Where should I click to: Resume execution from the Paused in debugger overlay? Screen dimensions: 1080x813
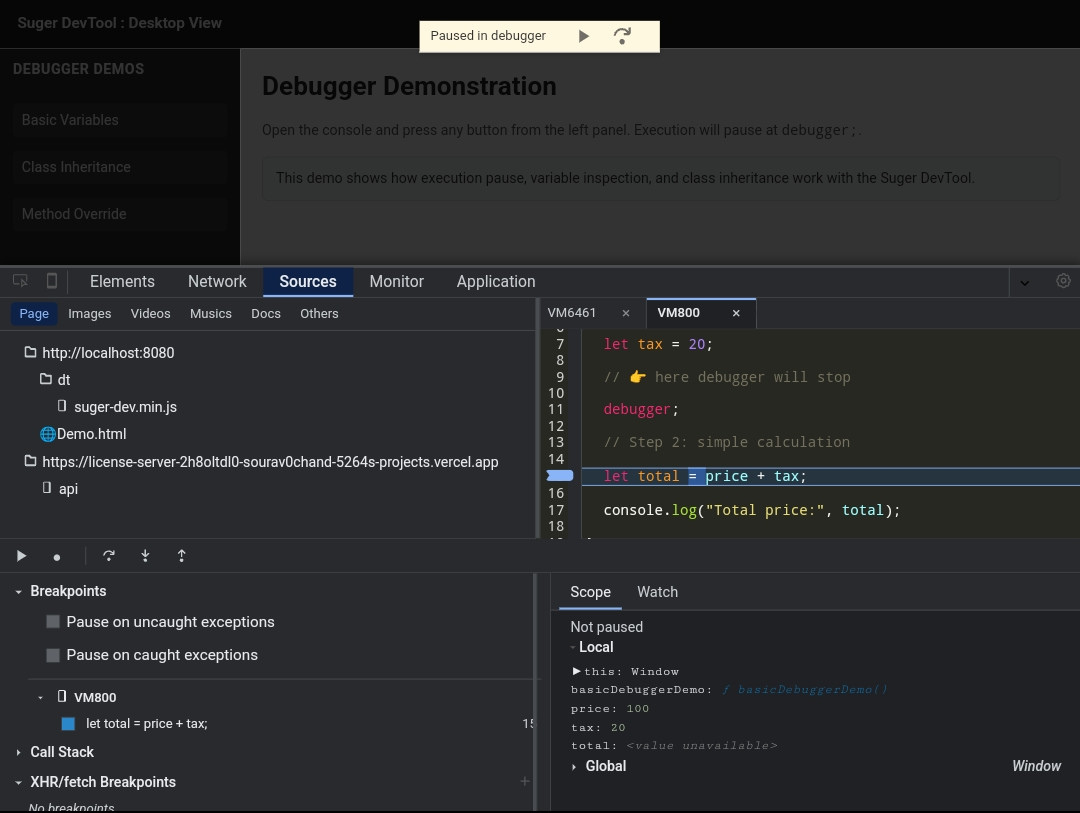pos(583,36)
